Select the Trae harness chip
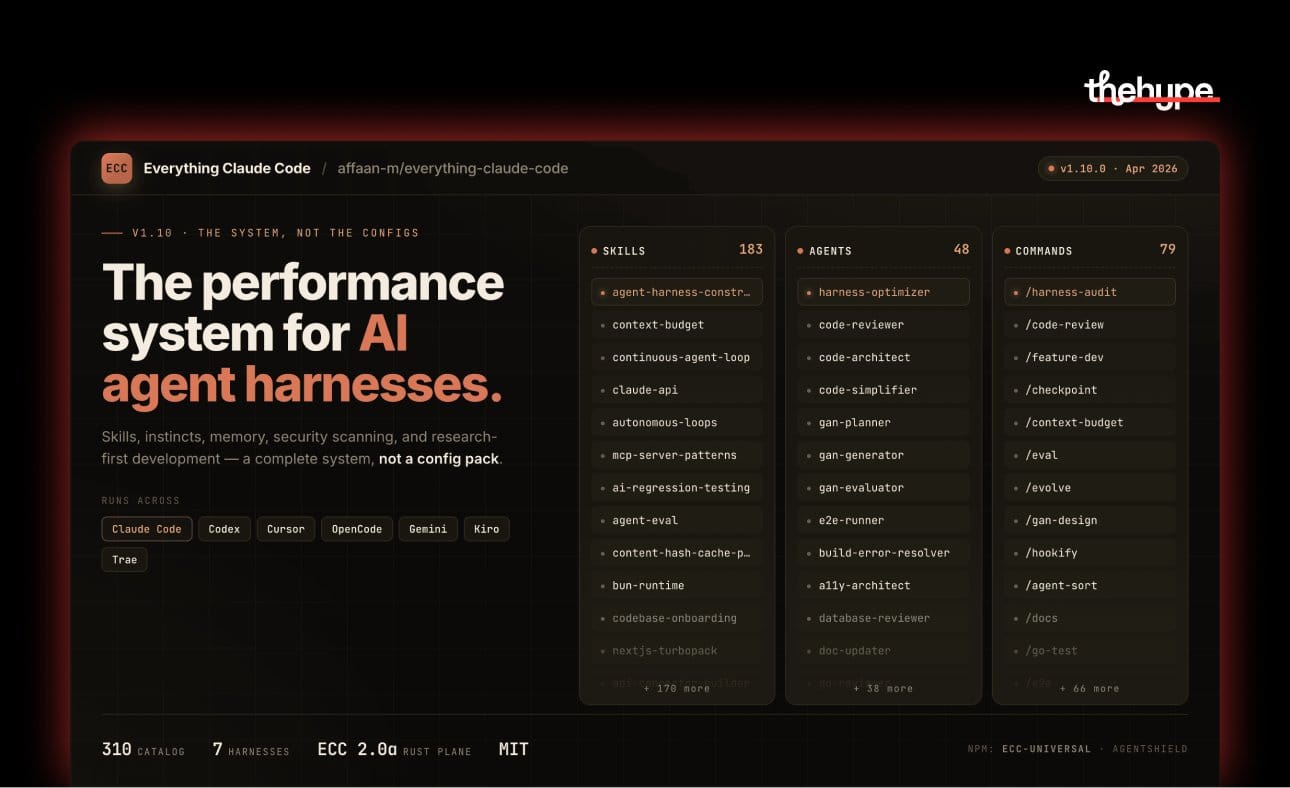The width and height of the screenshot is (1290, 788). [125, 559]
